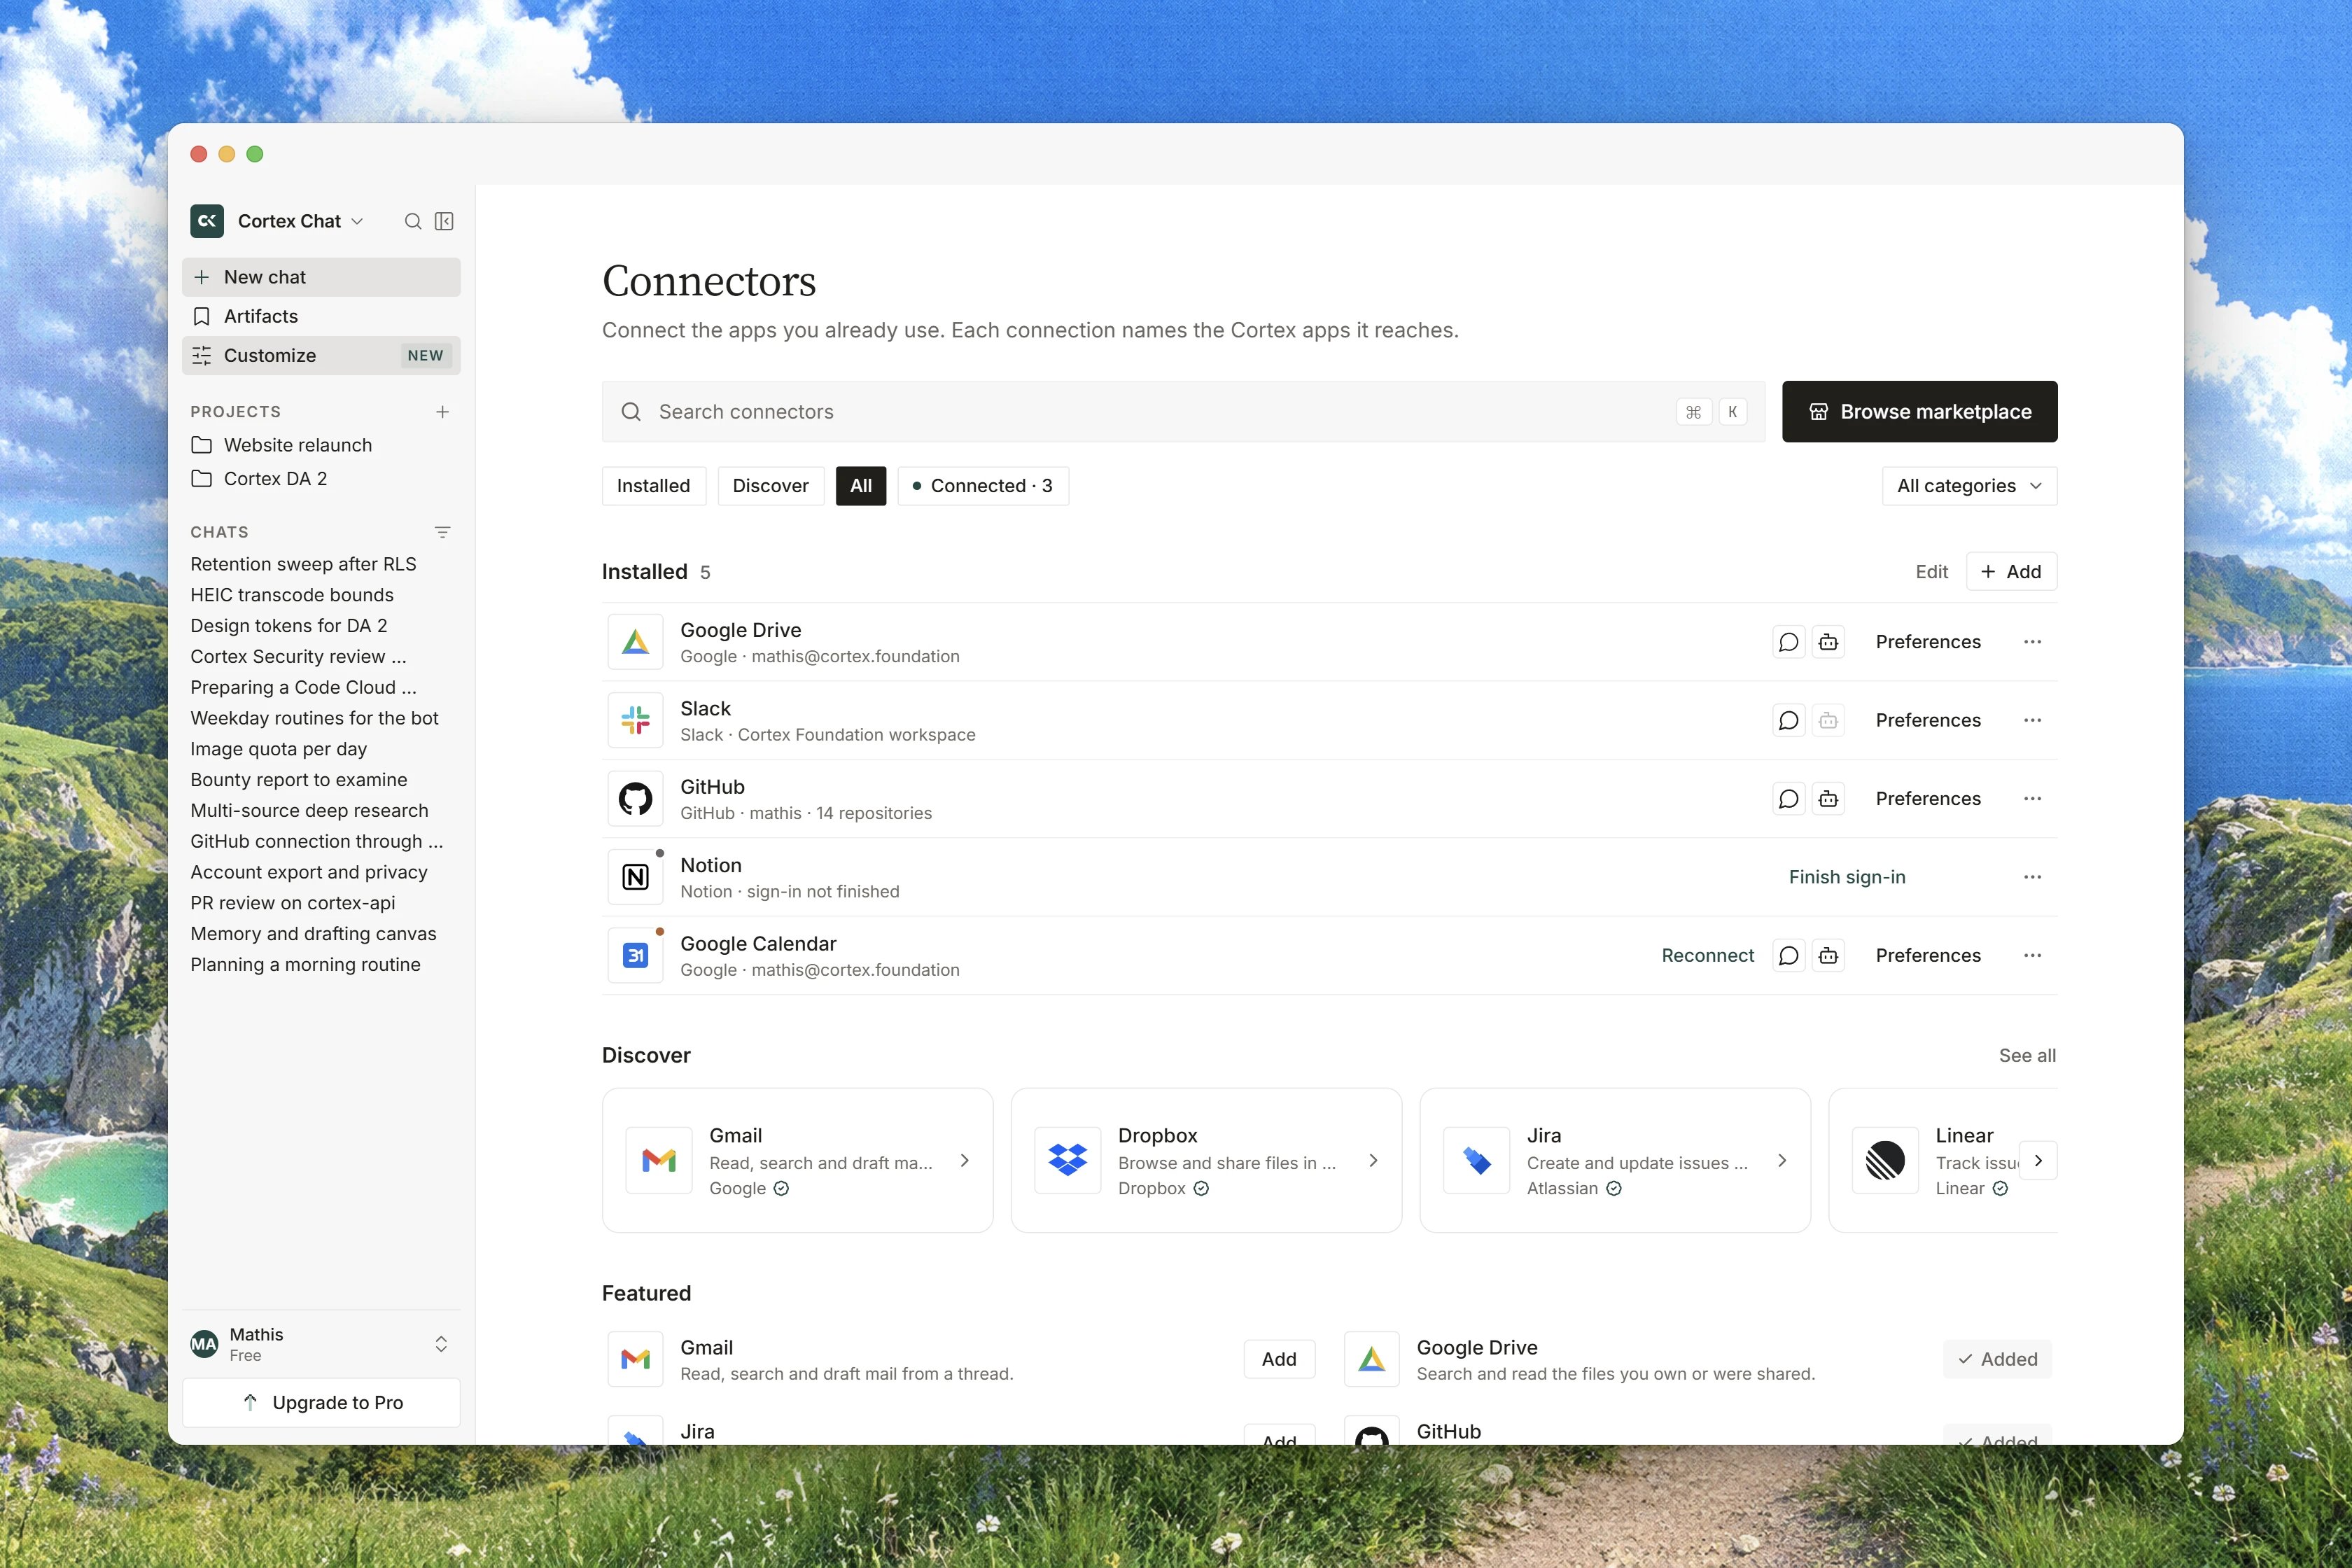
Task: Click the GitHub connector logo in Installed
Action: pyautogui.click(x=635, y=799)
